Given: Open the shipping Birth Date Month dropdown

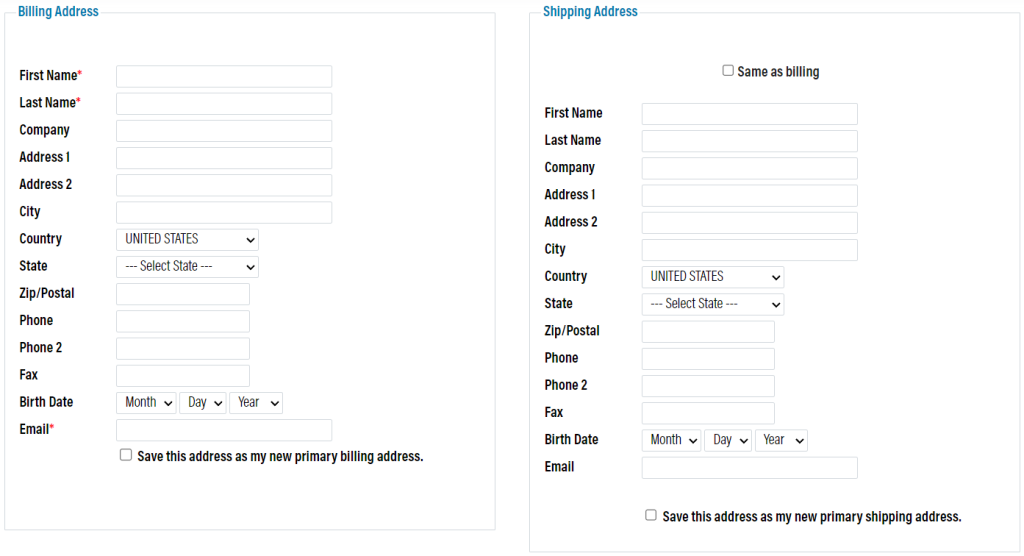Looking at the screenshot, I should 671,440.
